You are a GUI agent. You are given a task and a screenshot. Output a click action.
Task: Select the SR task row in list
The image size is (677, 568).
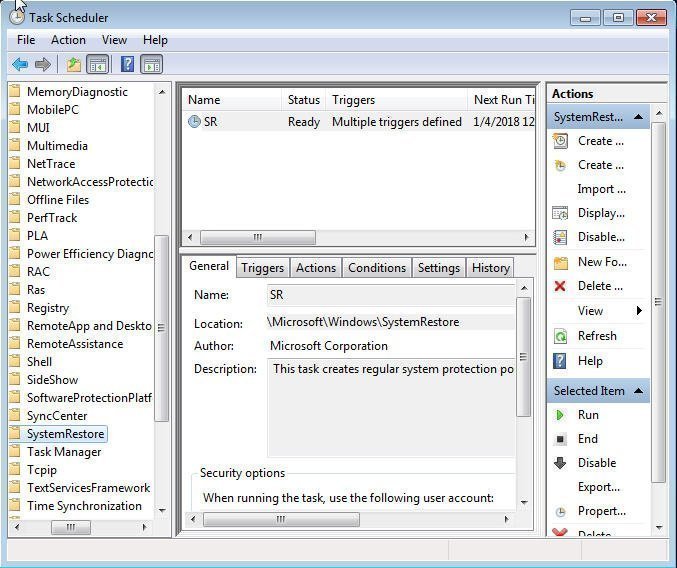[x=210, y=122]
